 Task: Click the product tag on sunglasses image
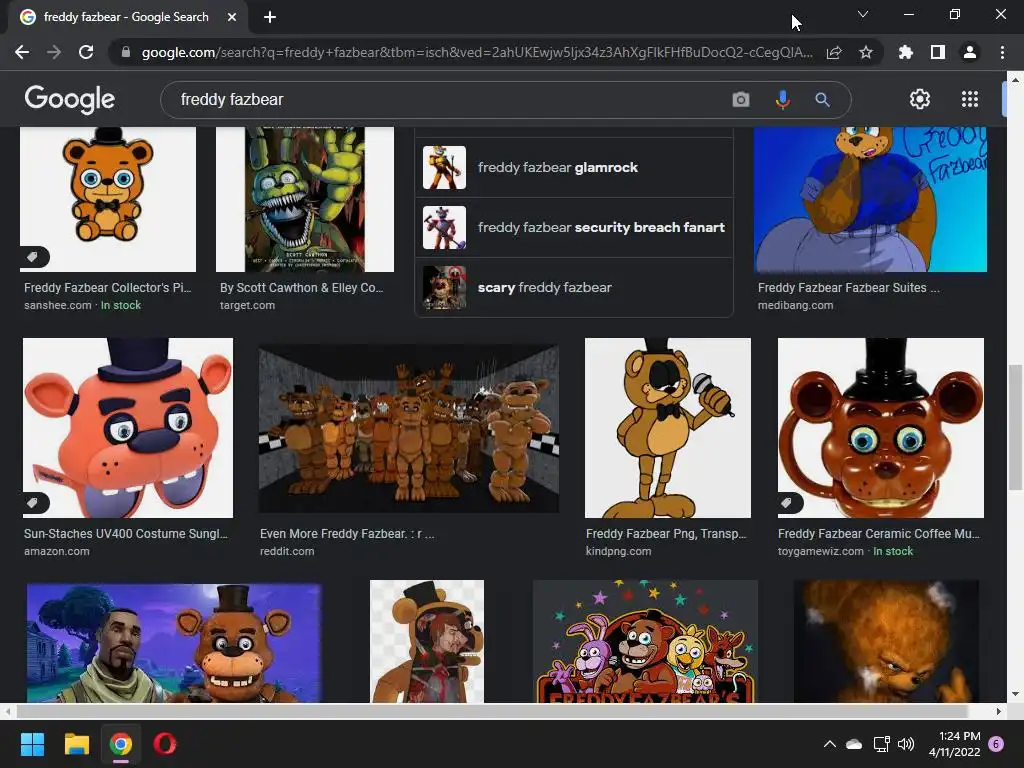pyautogui.click(x=34, y=502)
